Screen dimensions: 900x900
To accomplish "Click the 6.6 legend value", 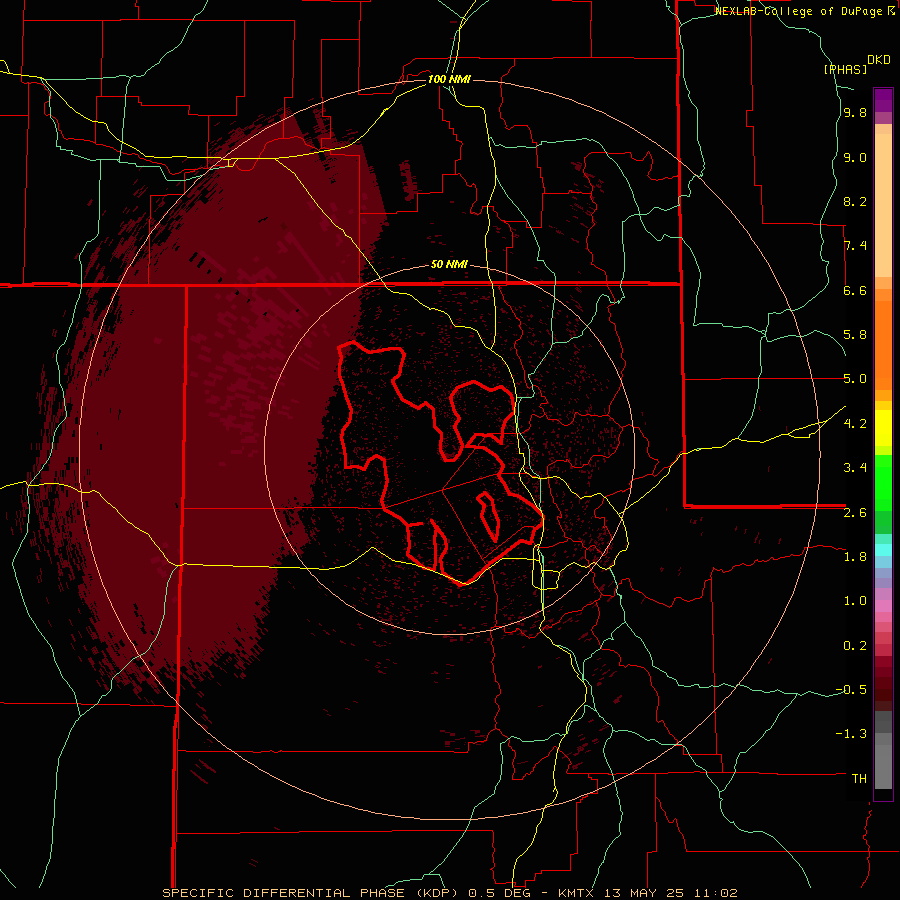I will [855, 290].
